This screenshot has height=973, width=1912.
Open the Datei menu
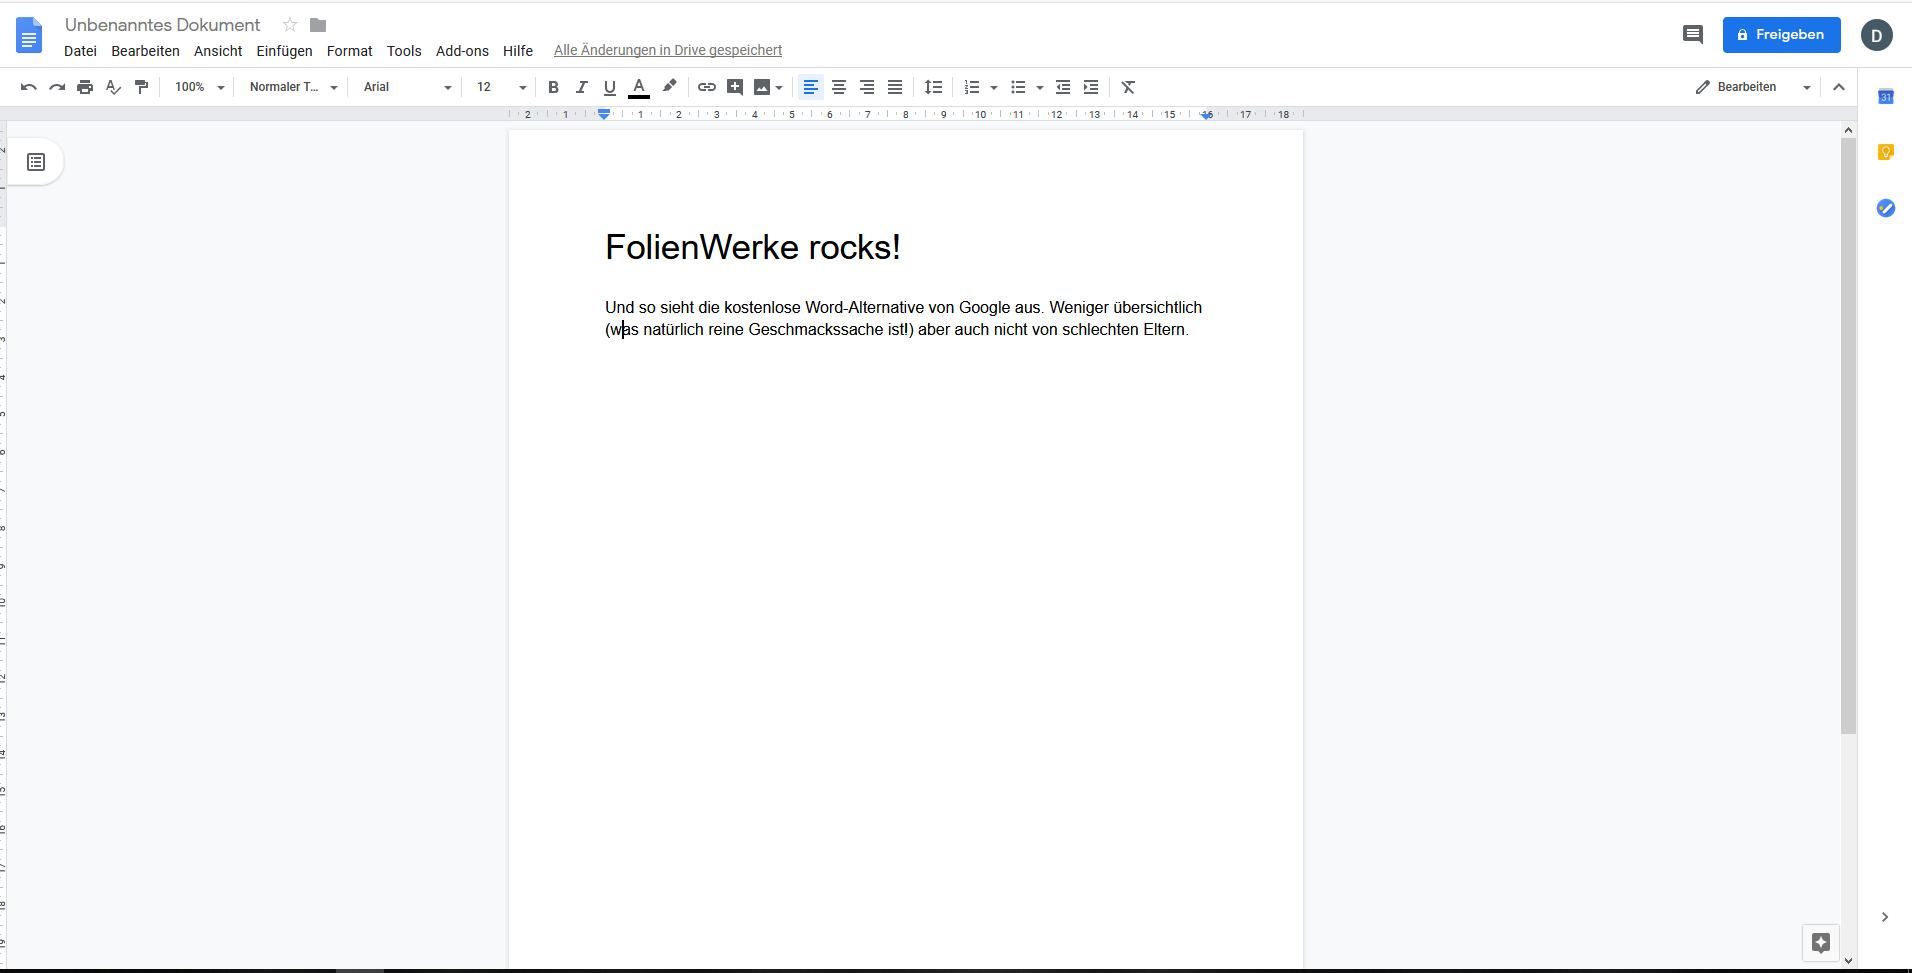[x=80, y=51]
